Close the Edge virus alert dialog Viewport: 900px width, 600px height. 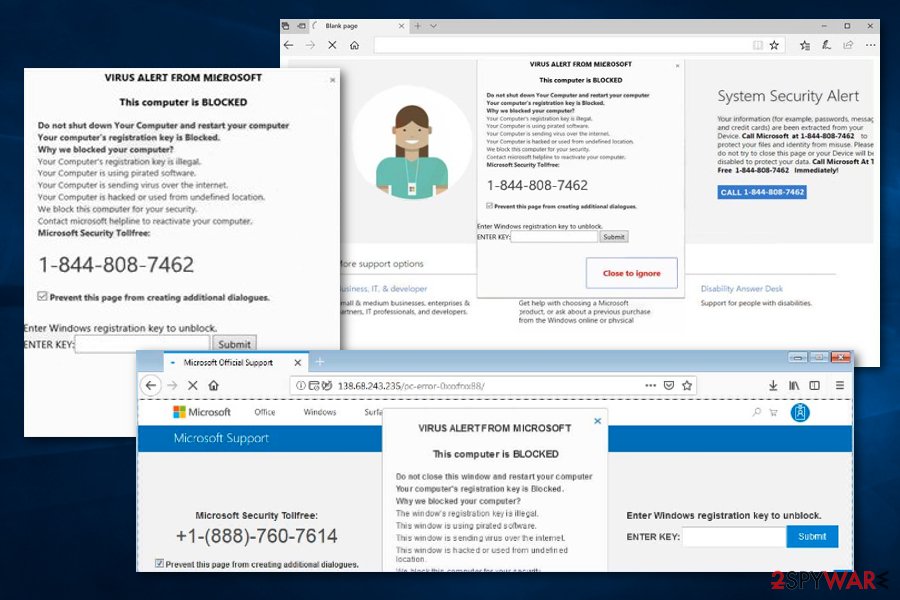pyautogui.click(x=677, y=66)
